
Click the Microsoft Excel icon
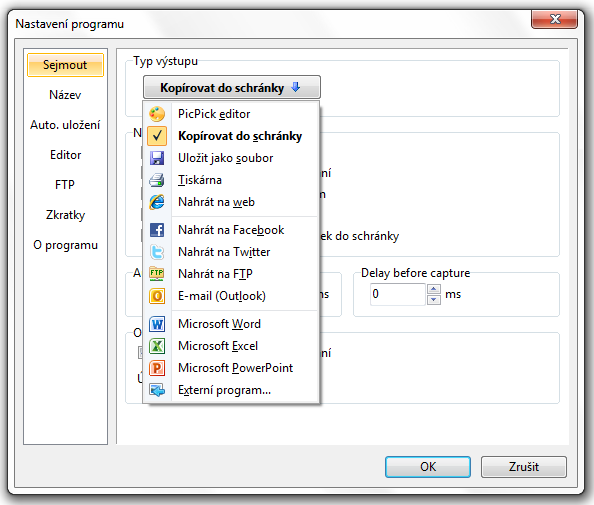[157, 346]
